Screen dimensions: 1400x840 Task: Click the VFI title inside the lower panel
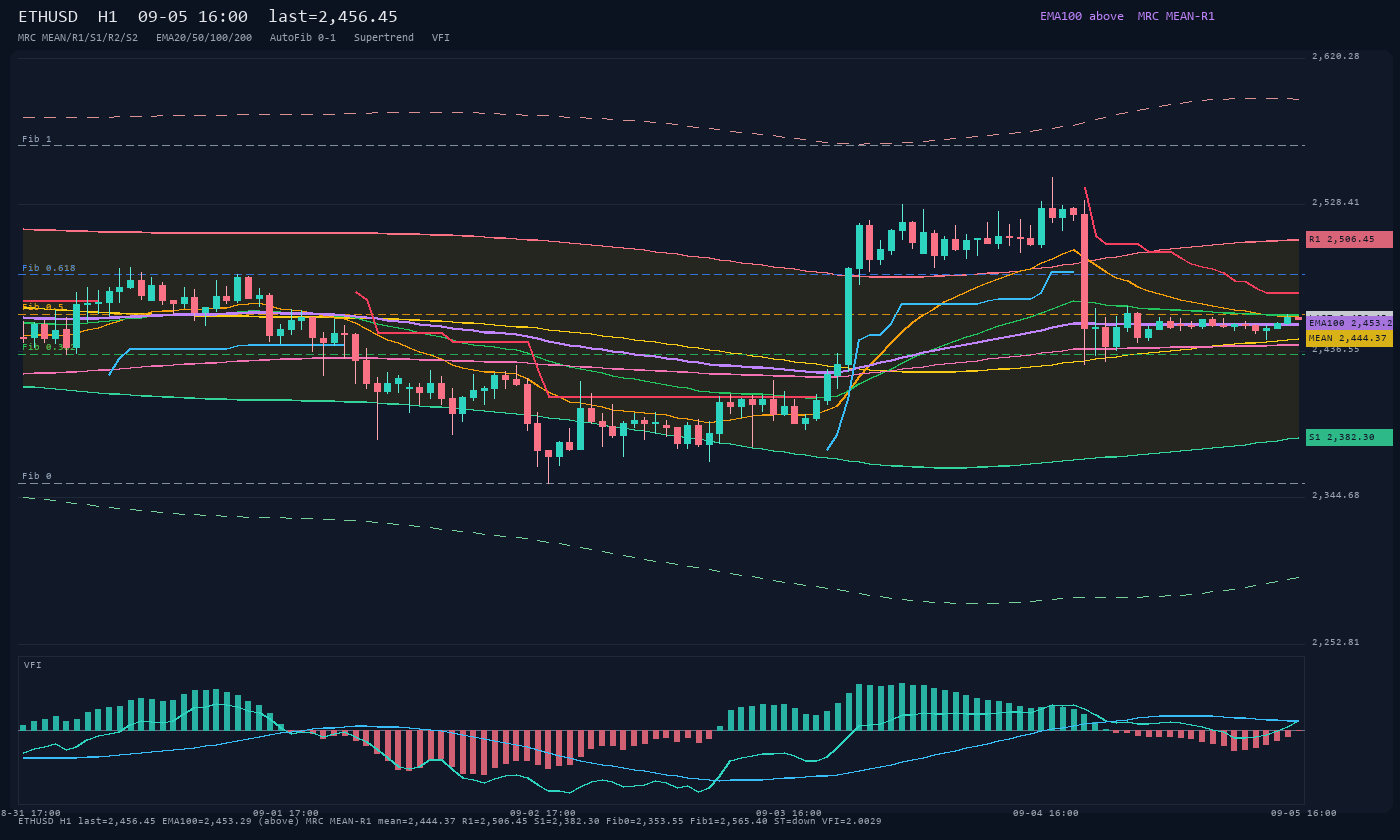point(33,665)
